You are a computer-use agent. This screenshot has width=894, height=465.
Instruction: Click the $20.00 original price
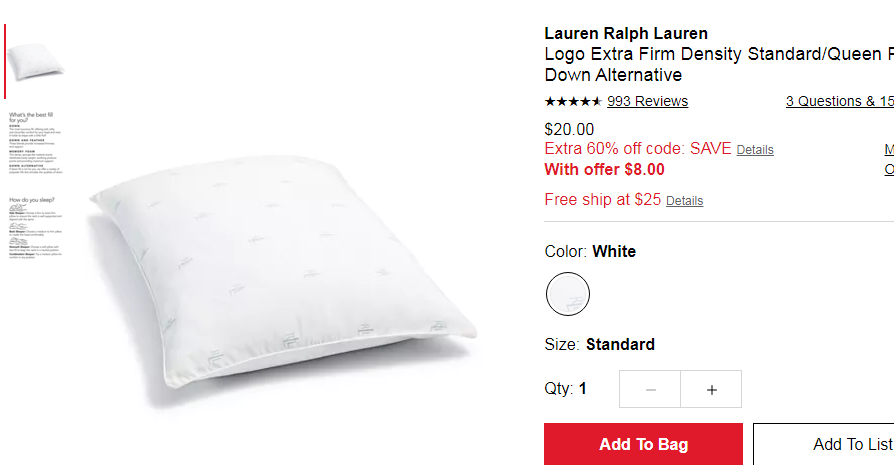[569, 129]
